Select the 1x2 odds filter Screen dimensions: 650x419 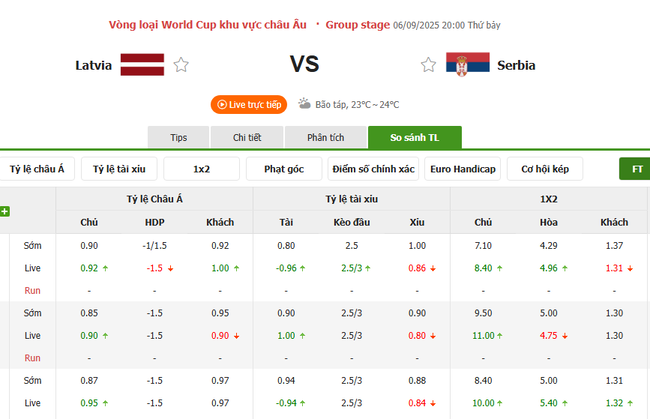pyautogui.click(x=201, y=169)
